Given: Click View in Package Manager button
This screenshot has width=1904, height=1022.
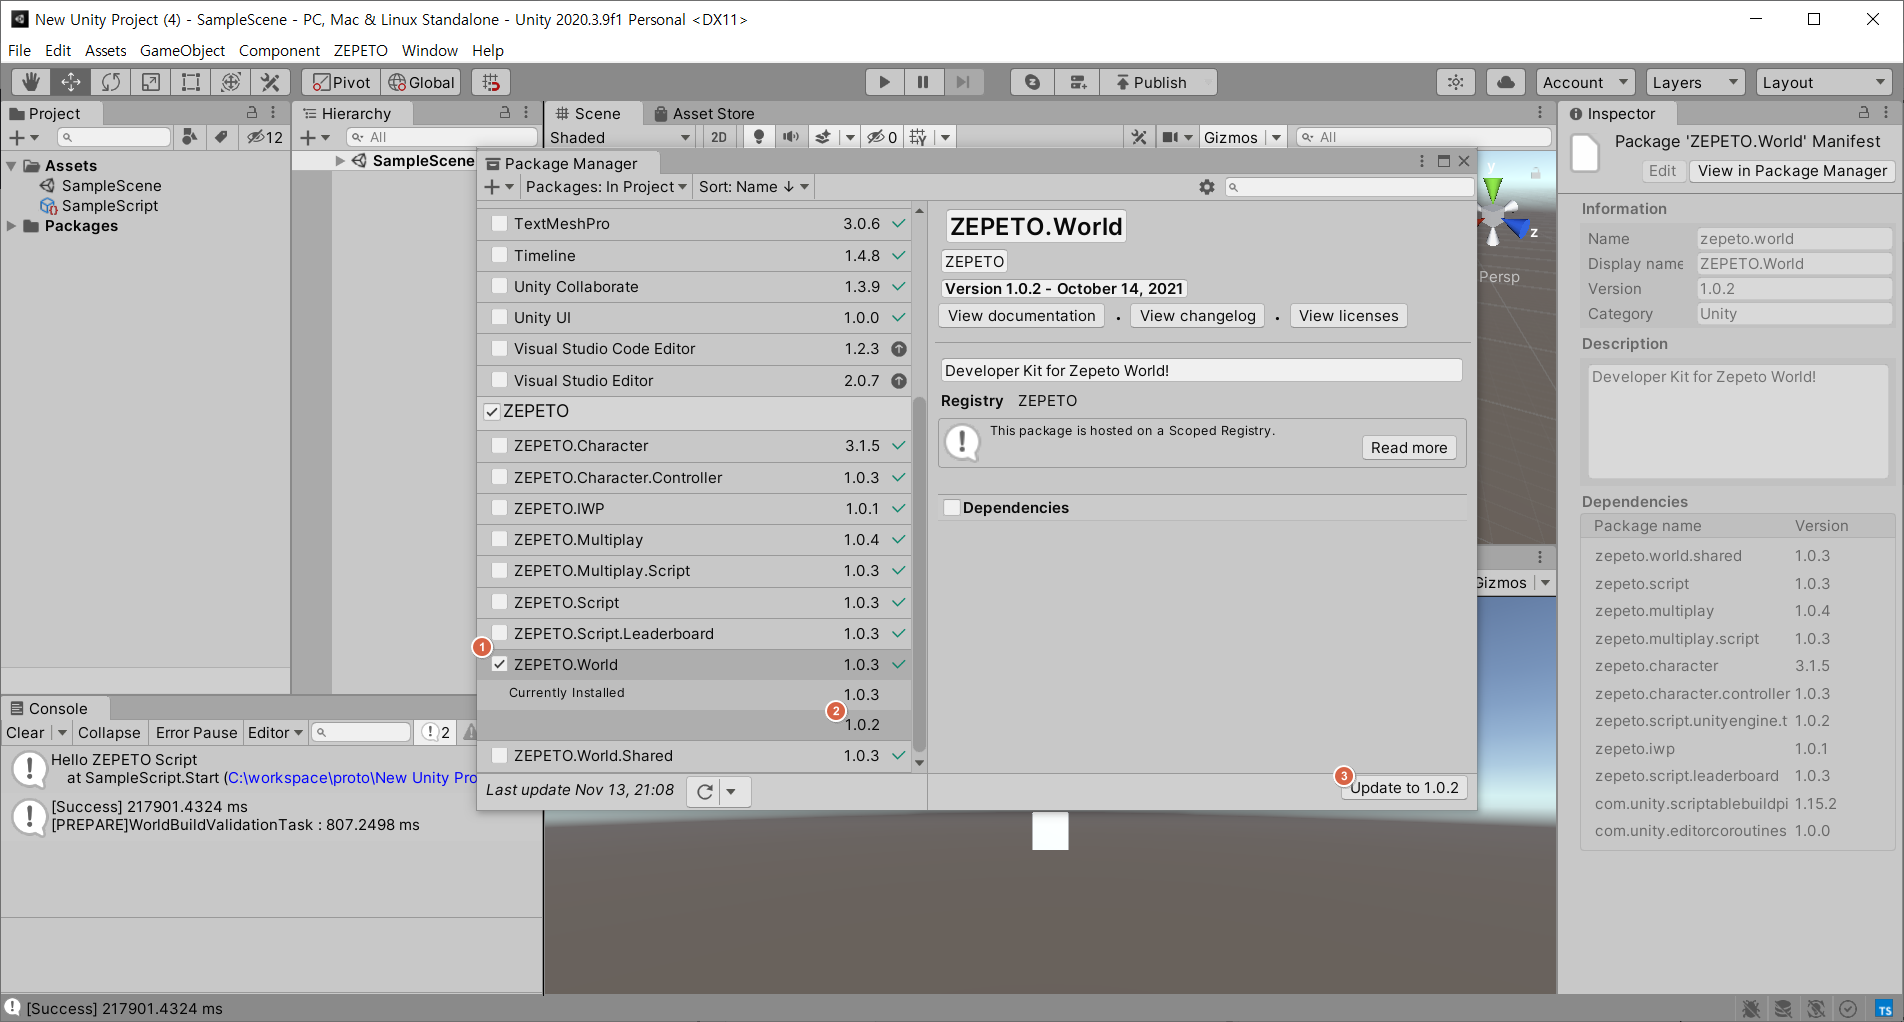Looking at the screenshot, I should click(1792, 171).
